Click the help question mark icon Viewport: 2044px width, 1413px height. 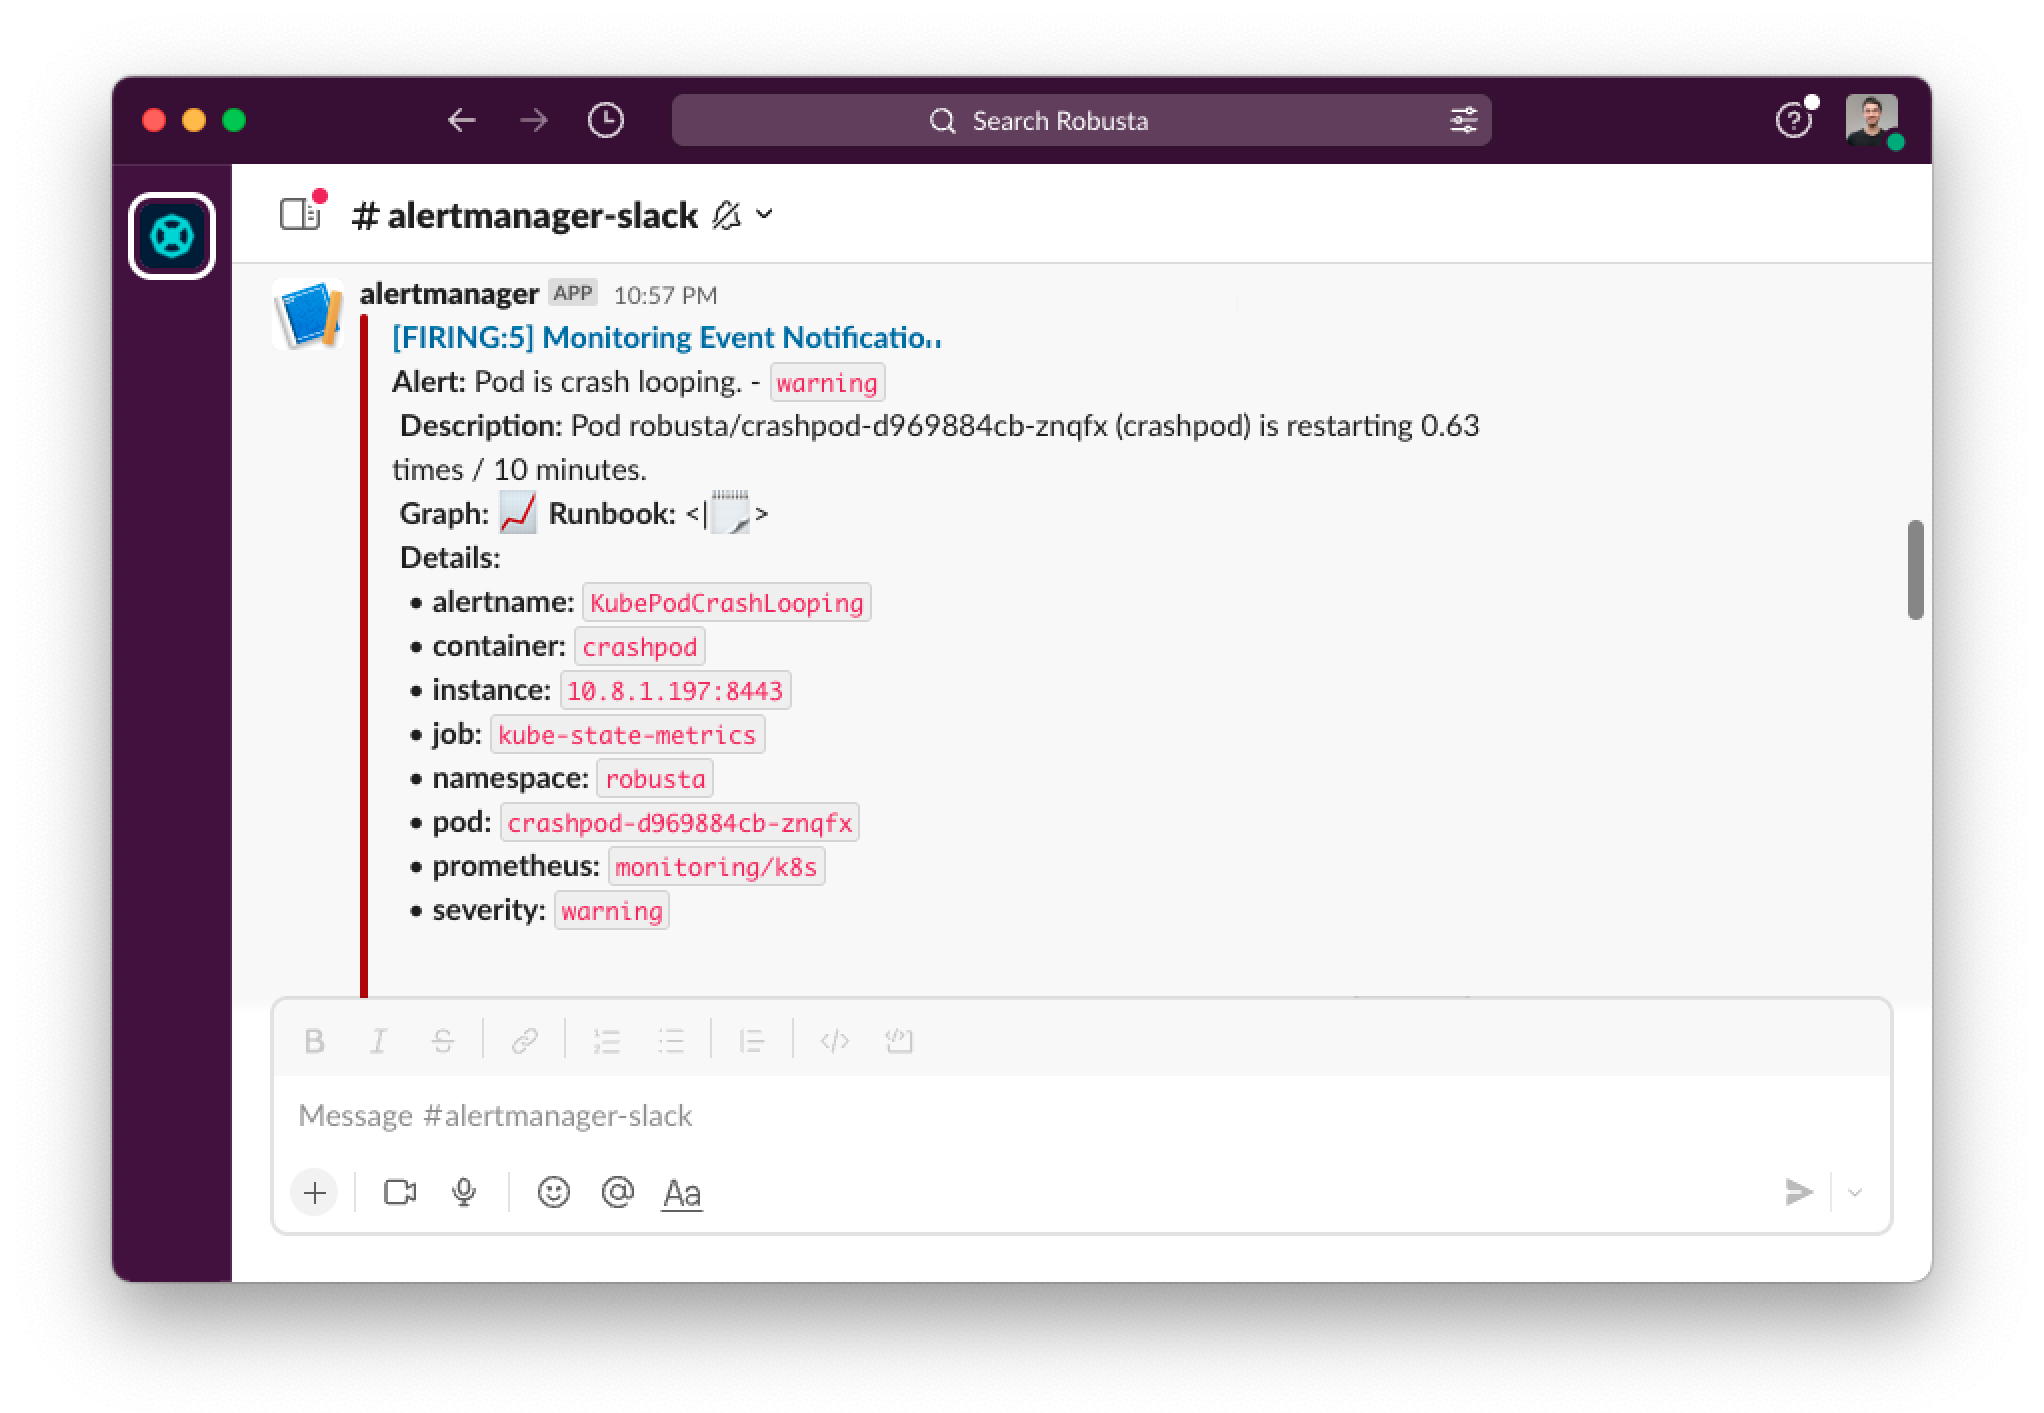[x=1792, y=121]
